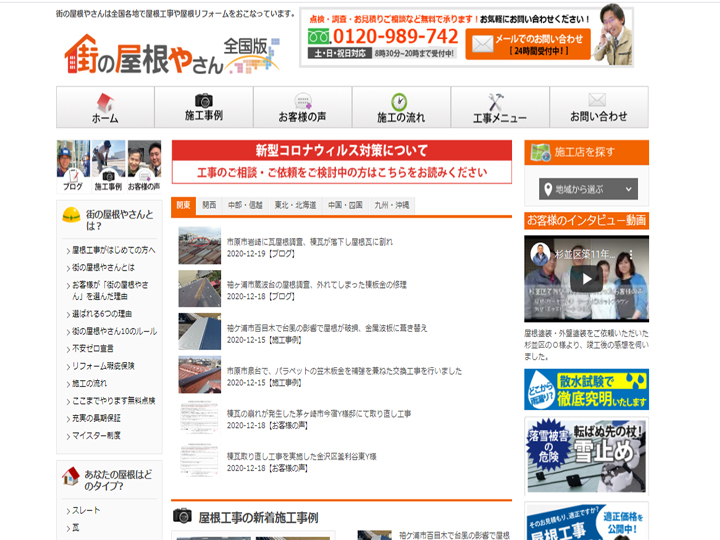Screen dimensions: 720x540
Task: Select the 中国・四国 region tab
Action: (345, 205)
